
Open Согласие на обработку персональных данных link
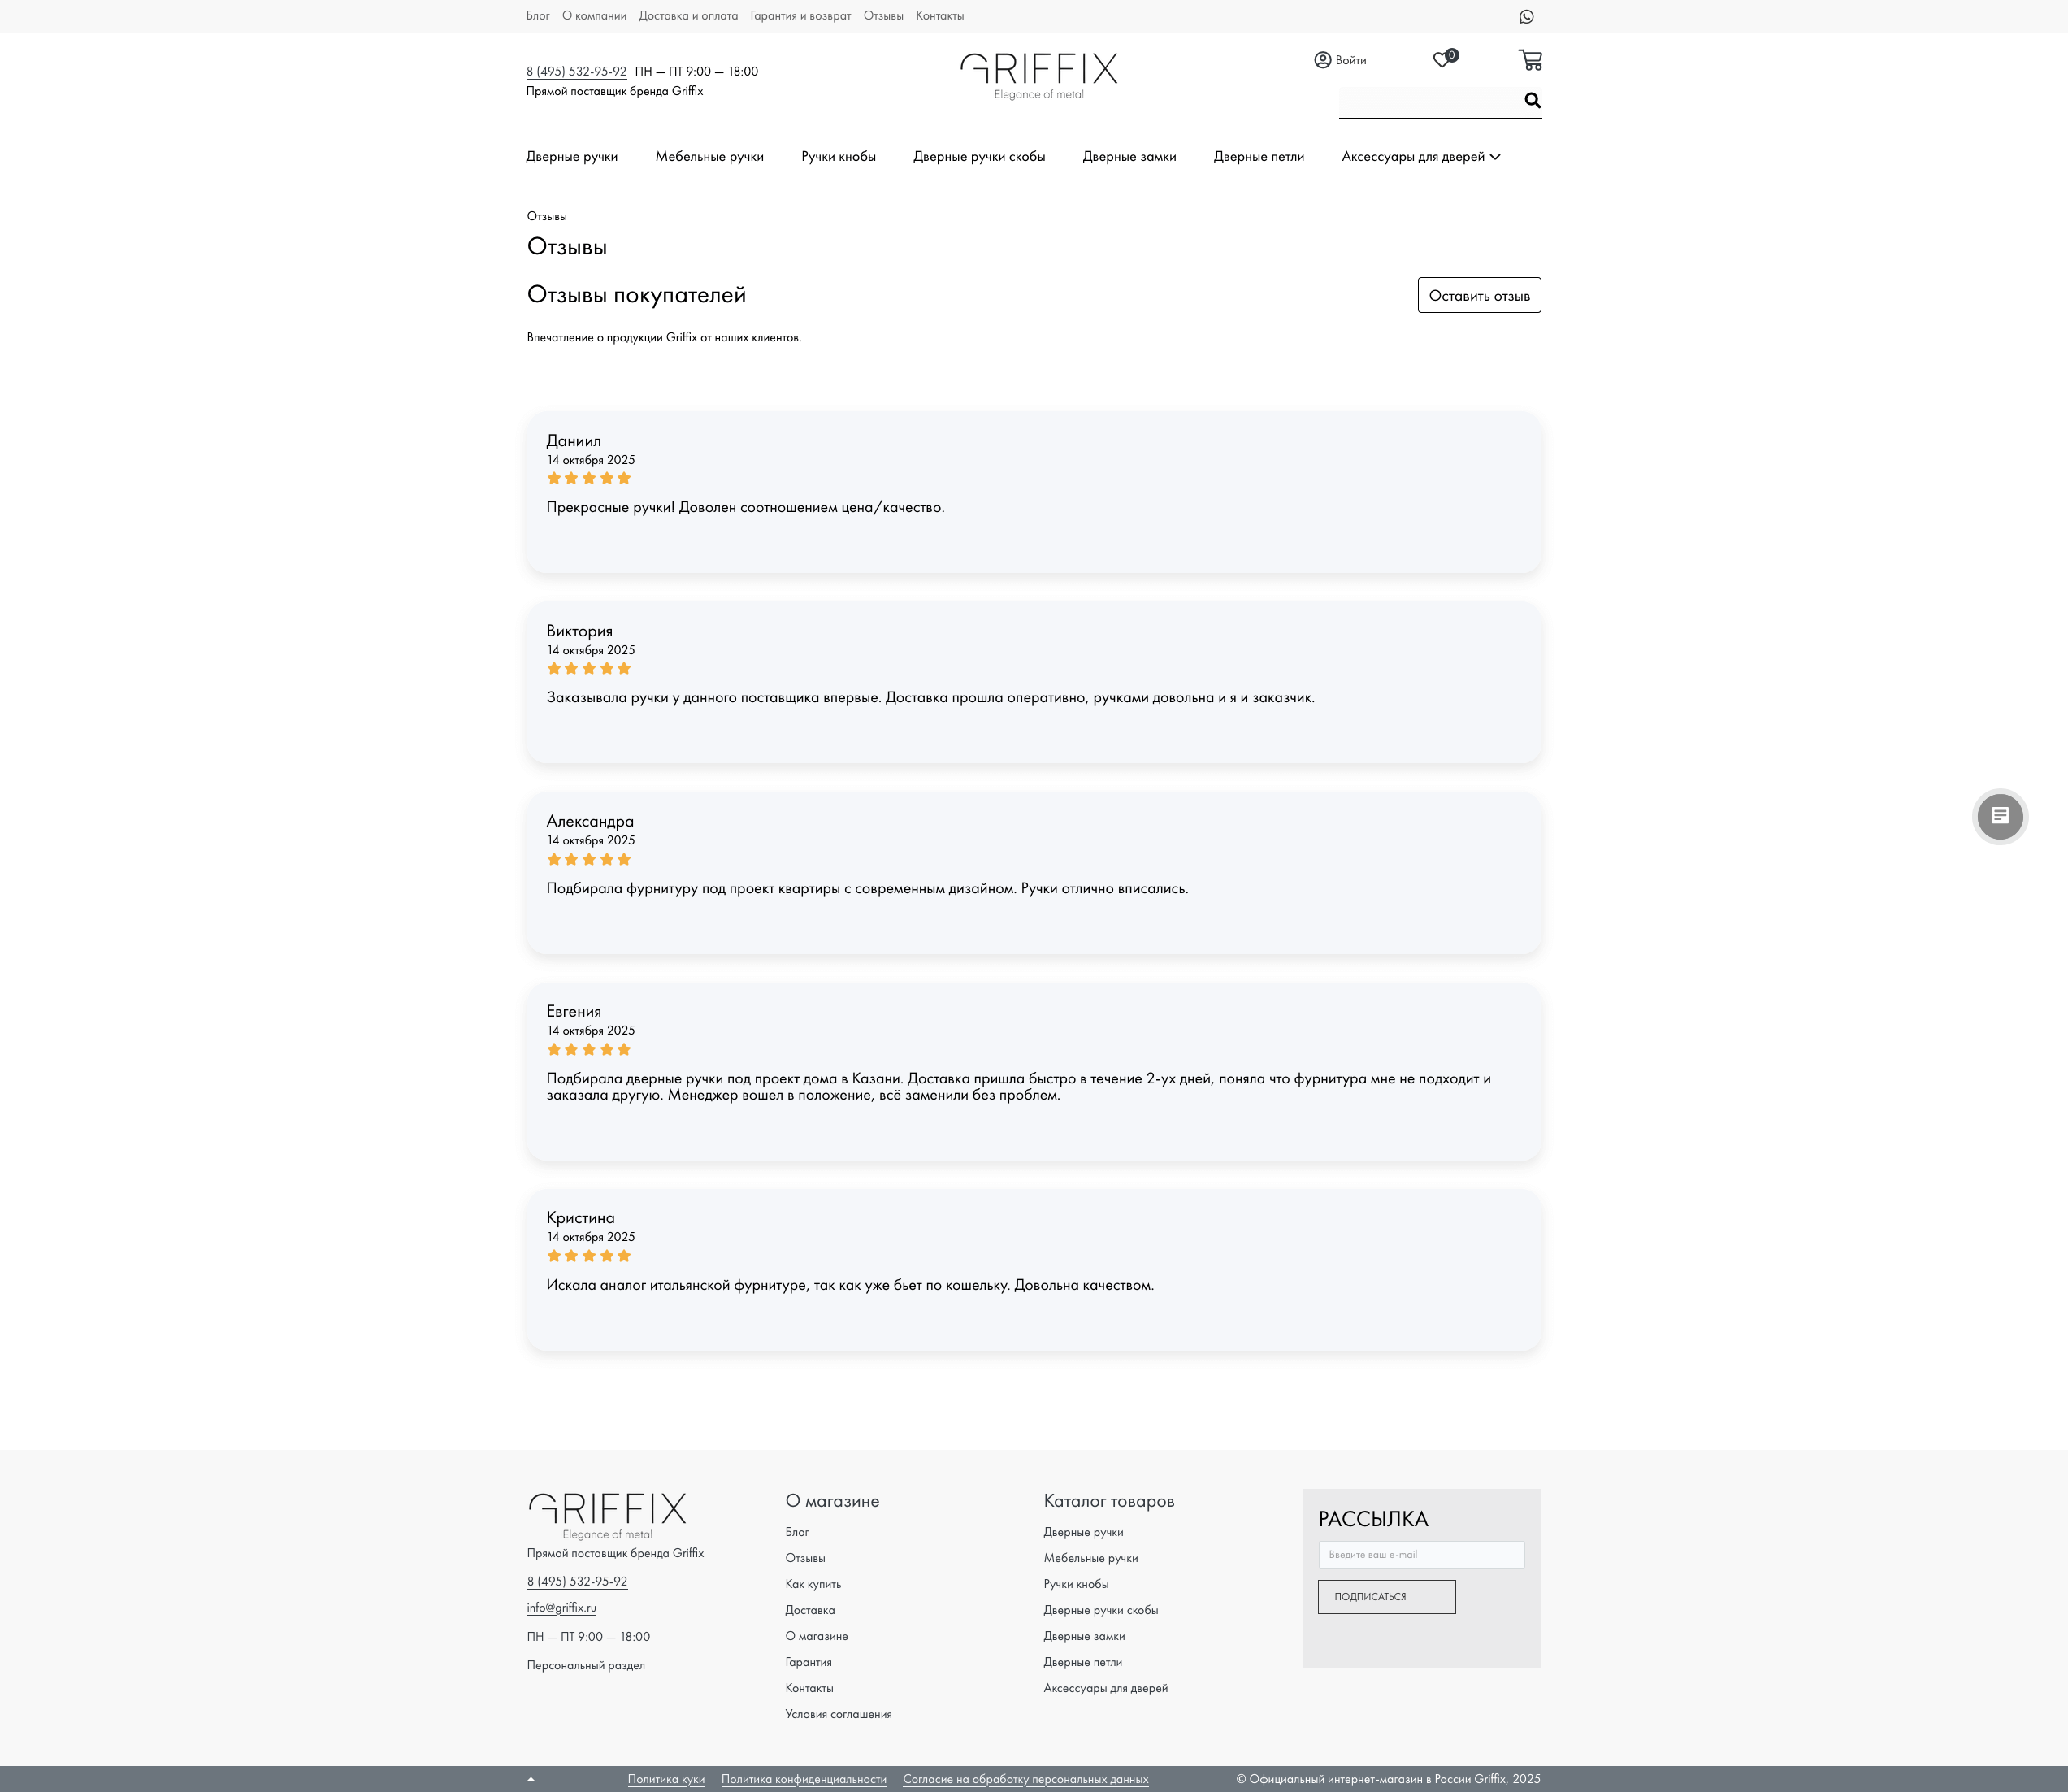point(1026,1779)
